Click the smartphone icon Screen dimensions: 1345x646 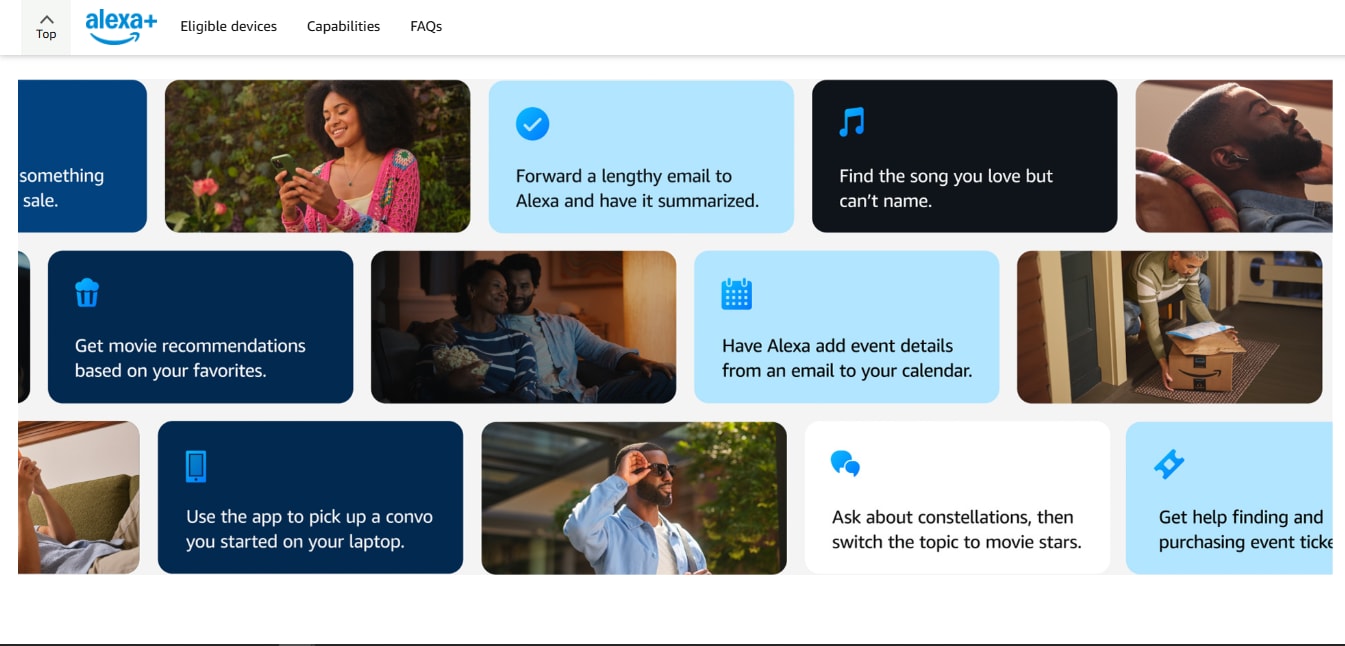coord(196,466)
